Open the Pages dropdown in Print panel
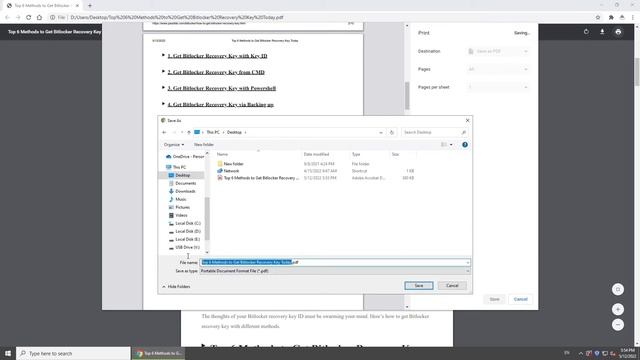This screenshot has width=640, height=360. 498,69
